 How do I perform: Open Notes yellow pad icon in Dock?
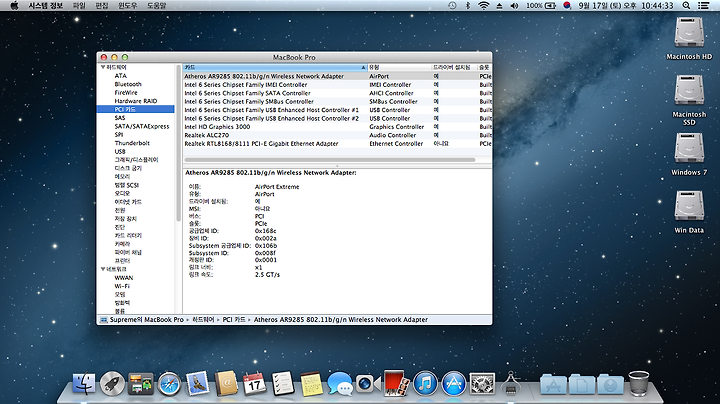[311, 384]
